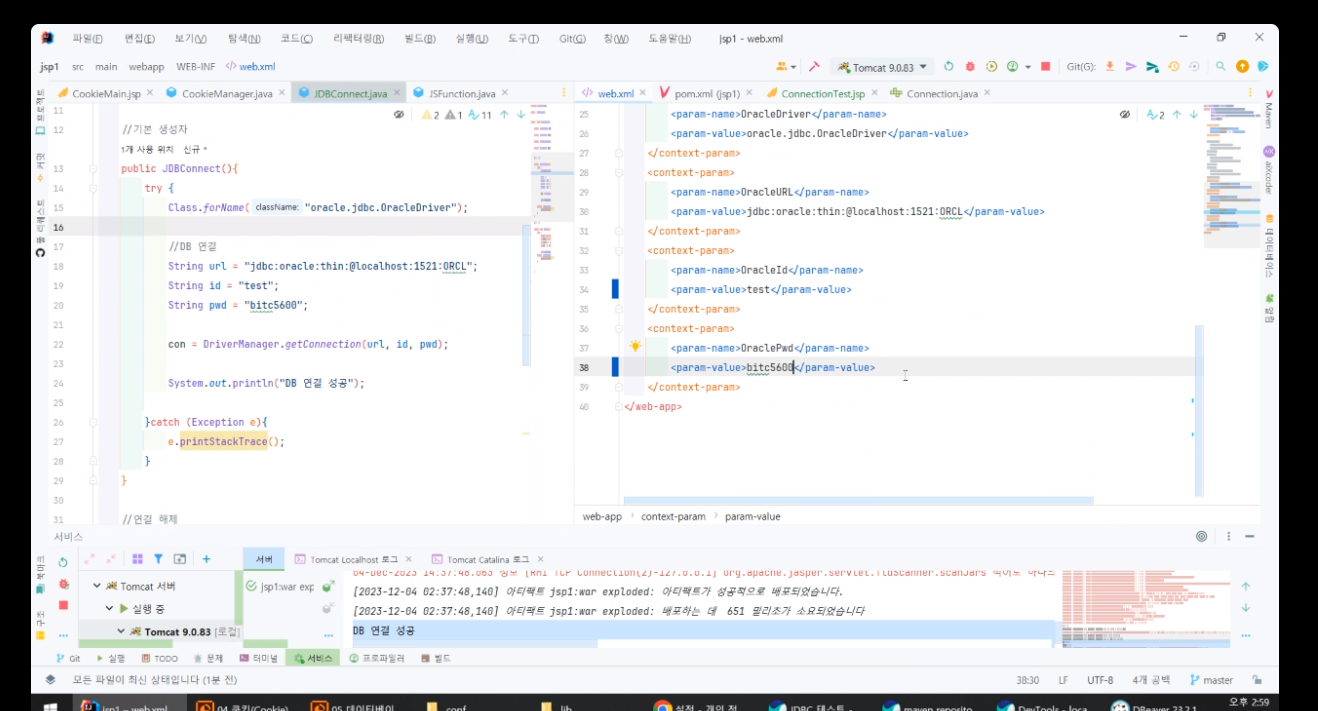Click the Build hammer icon
1318x711 pixels.
[815, 67]
